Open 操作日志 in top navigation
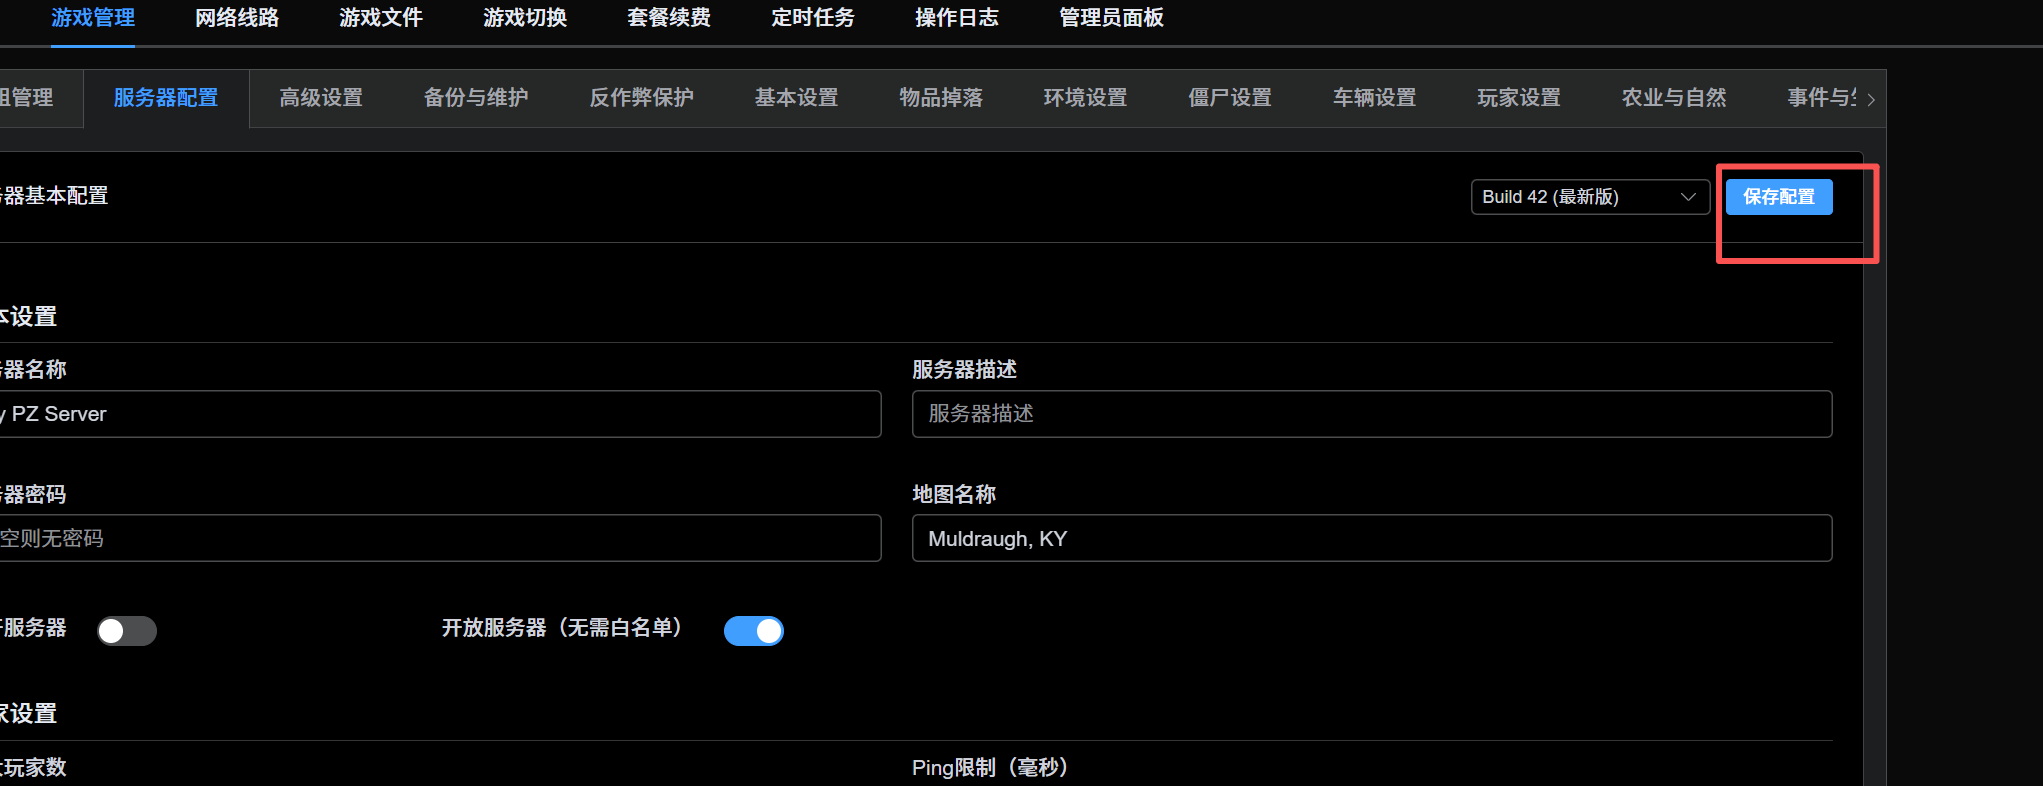Viewport: 2043px width, 786px height. click(x=956, y=18)
